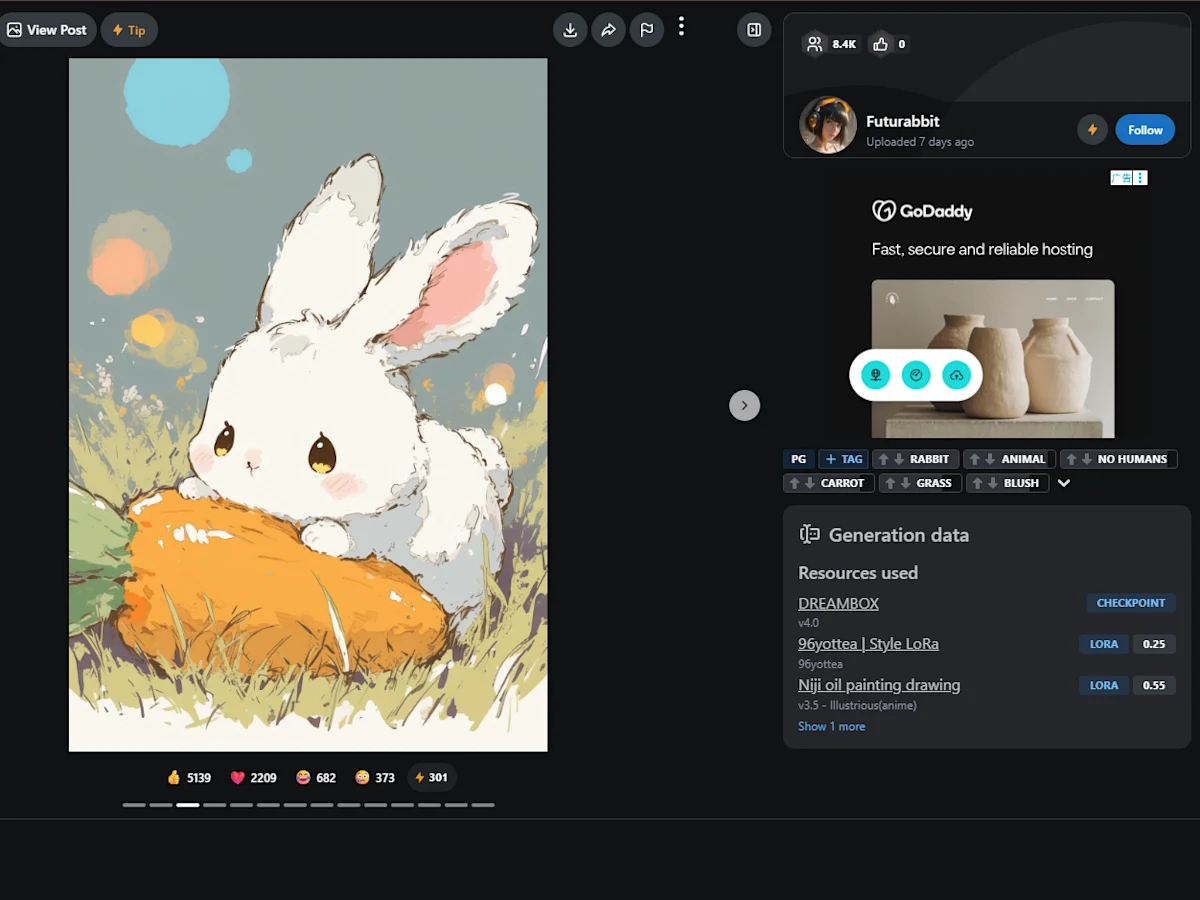Image resolution: width=1200 pixels, height=900 pixels.
Task: Click the rabbit and carrot artwork
Action: point(308,405)
